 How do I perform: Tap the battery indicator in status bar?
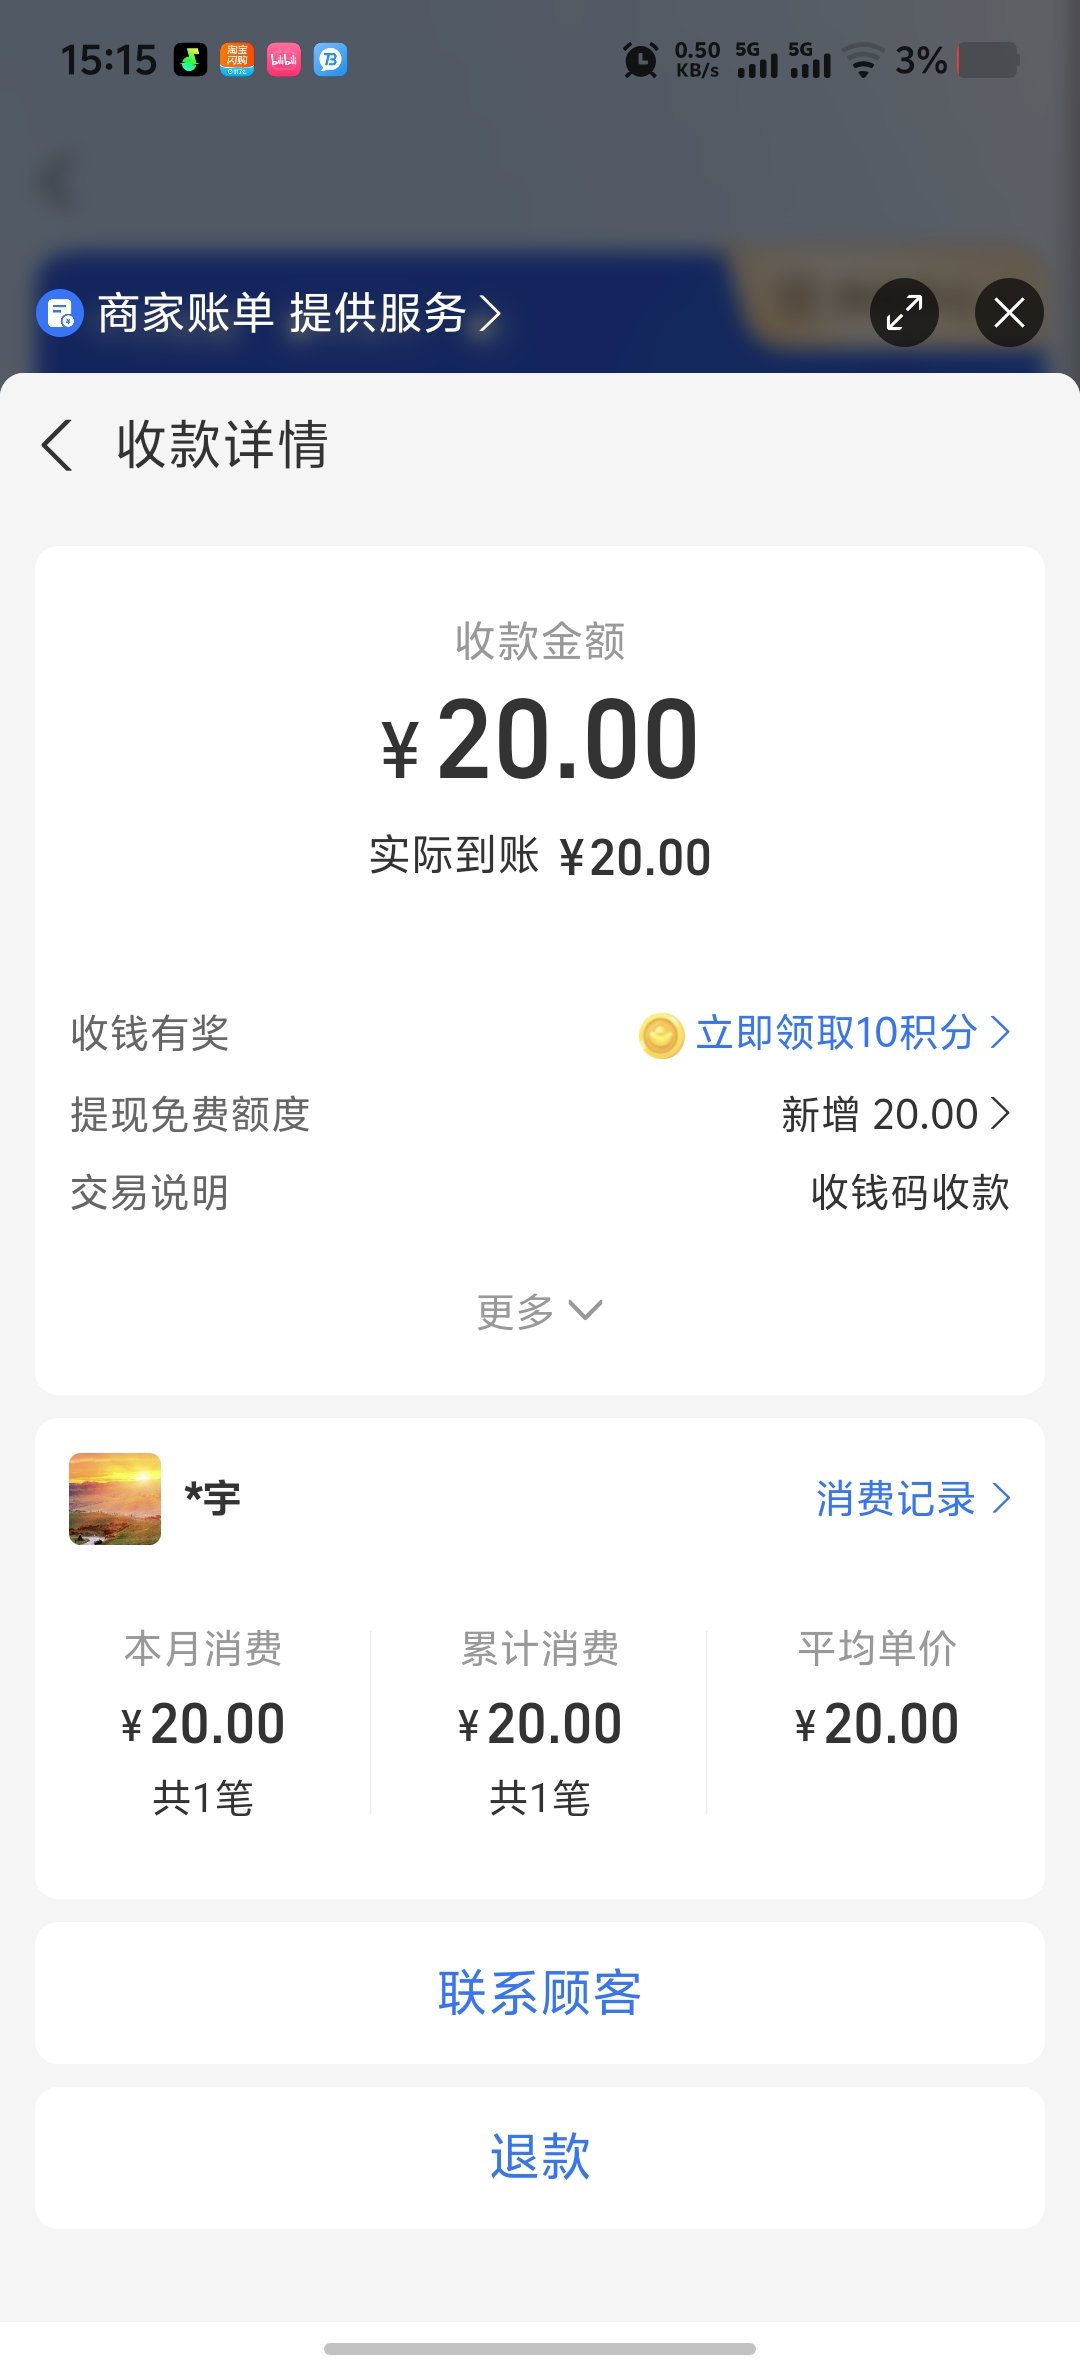pos(988,60)
